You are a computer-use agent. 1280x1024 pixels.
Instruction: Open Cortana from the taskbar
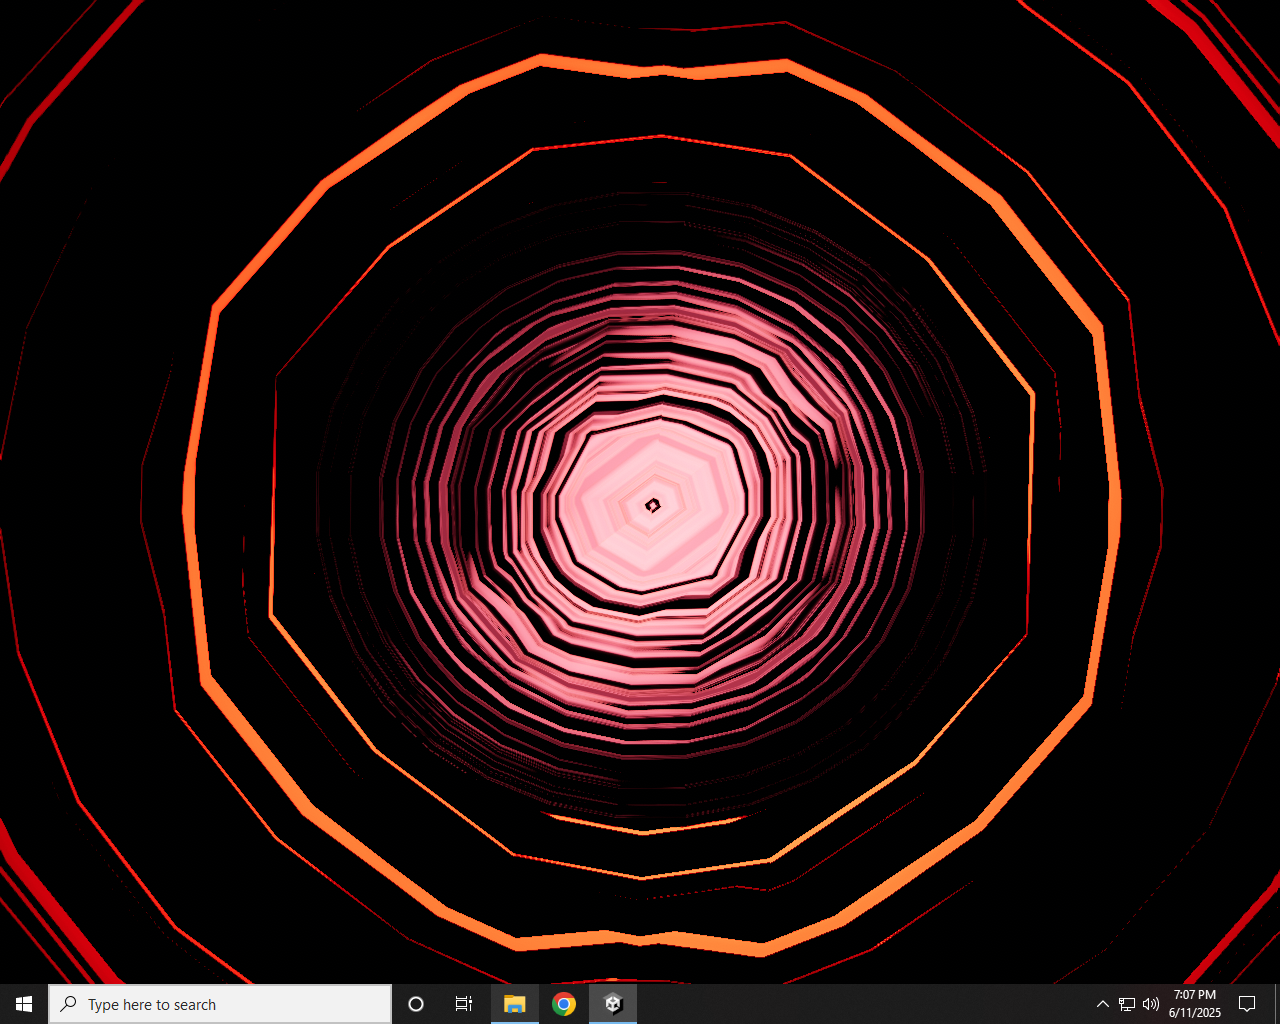(x=416, y=1004)
